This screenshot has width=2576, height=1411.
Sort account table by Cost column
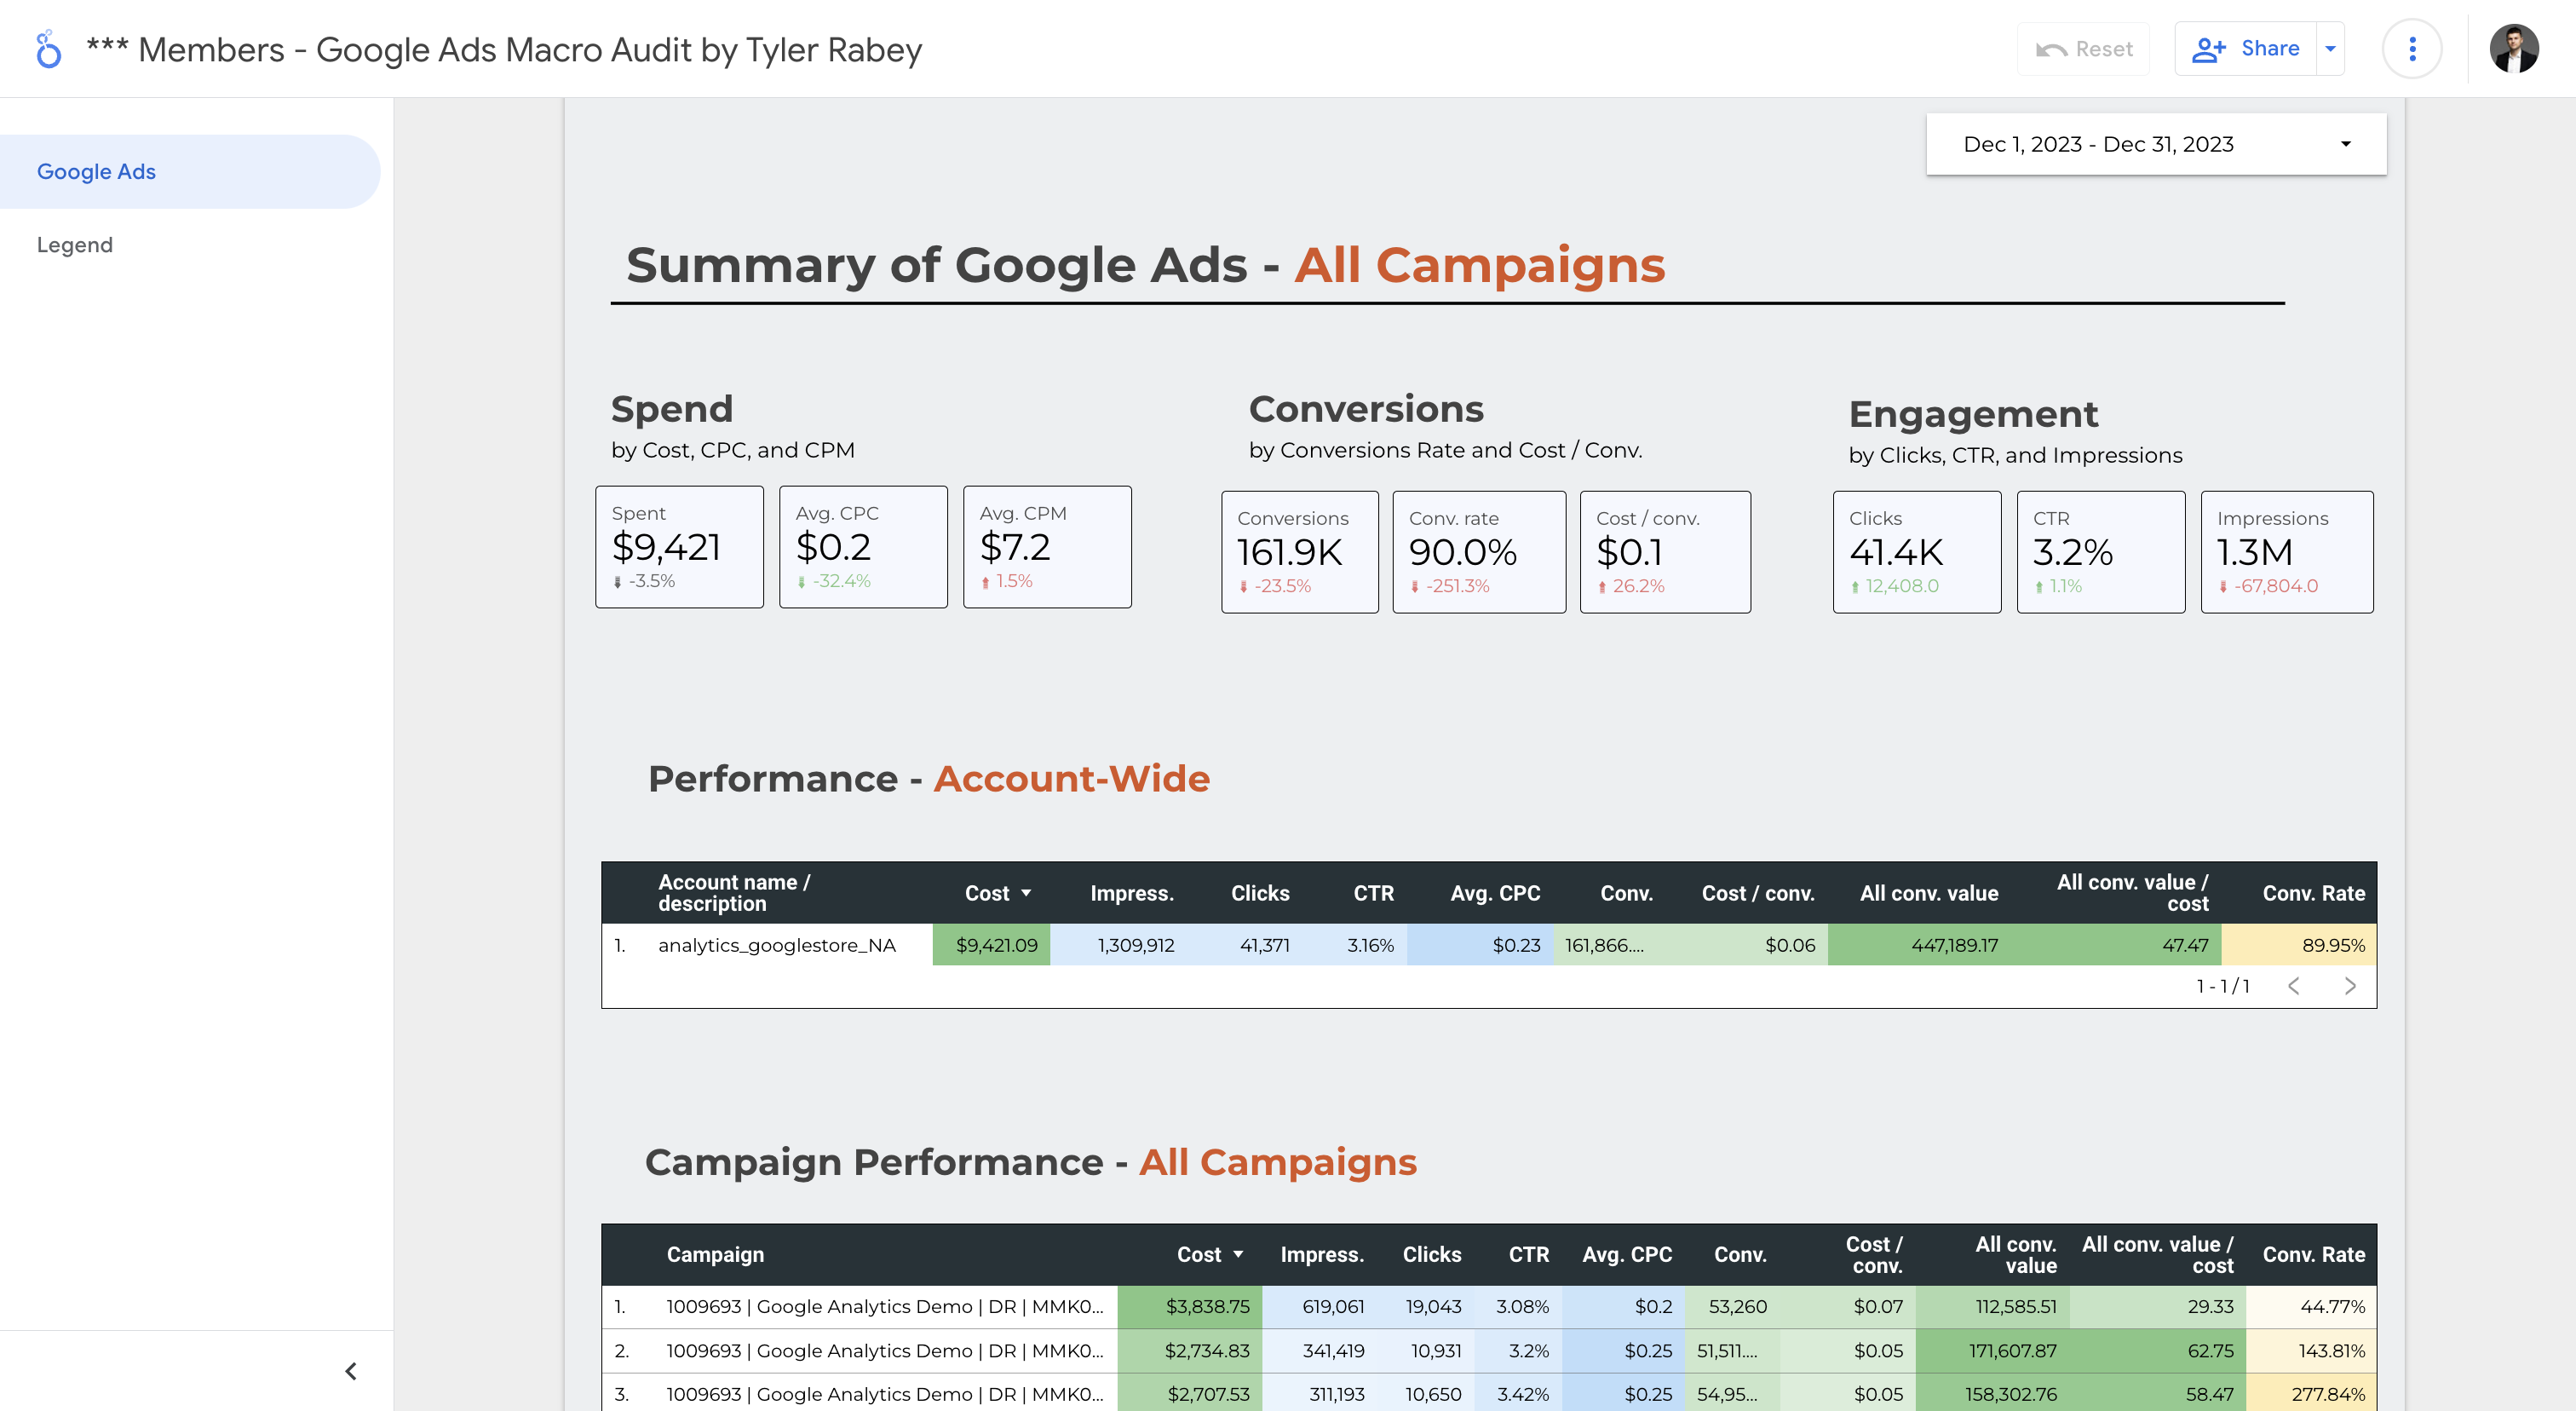tap(997, 893)
